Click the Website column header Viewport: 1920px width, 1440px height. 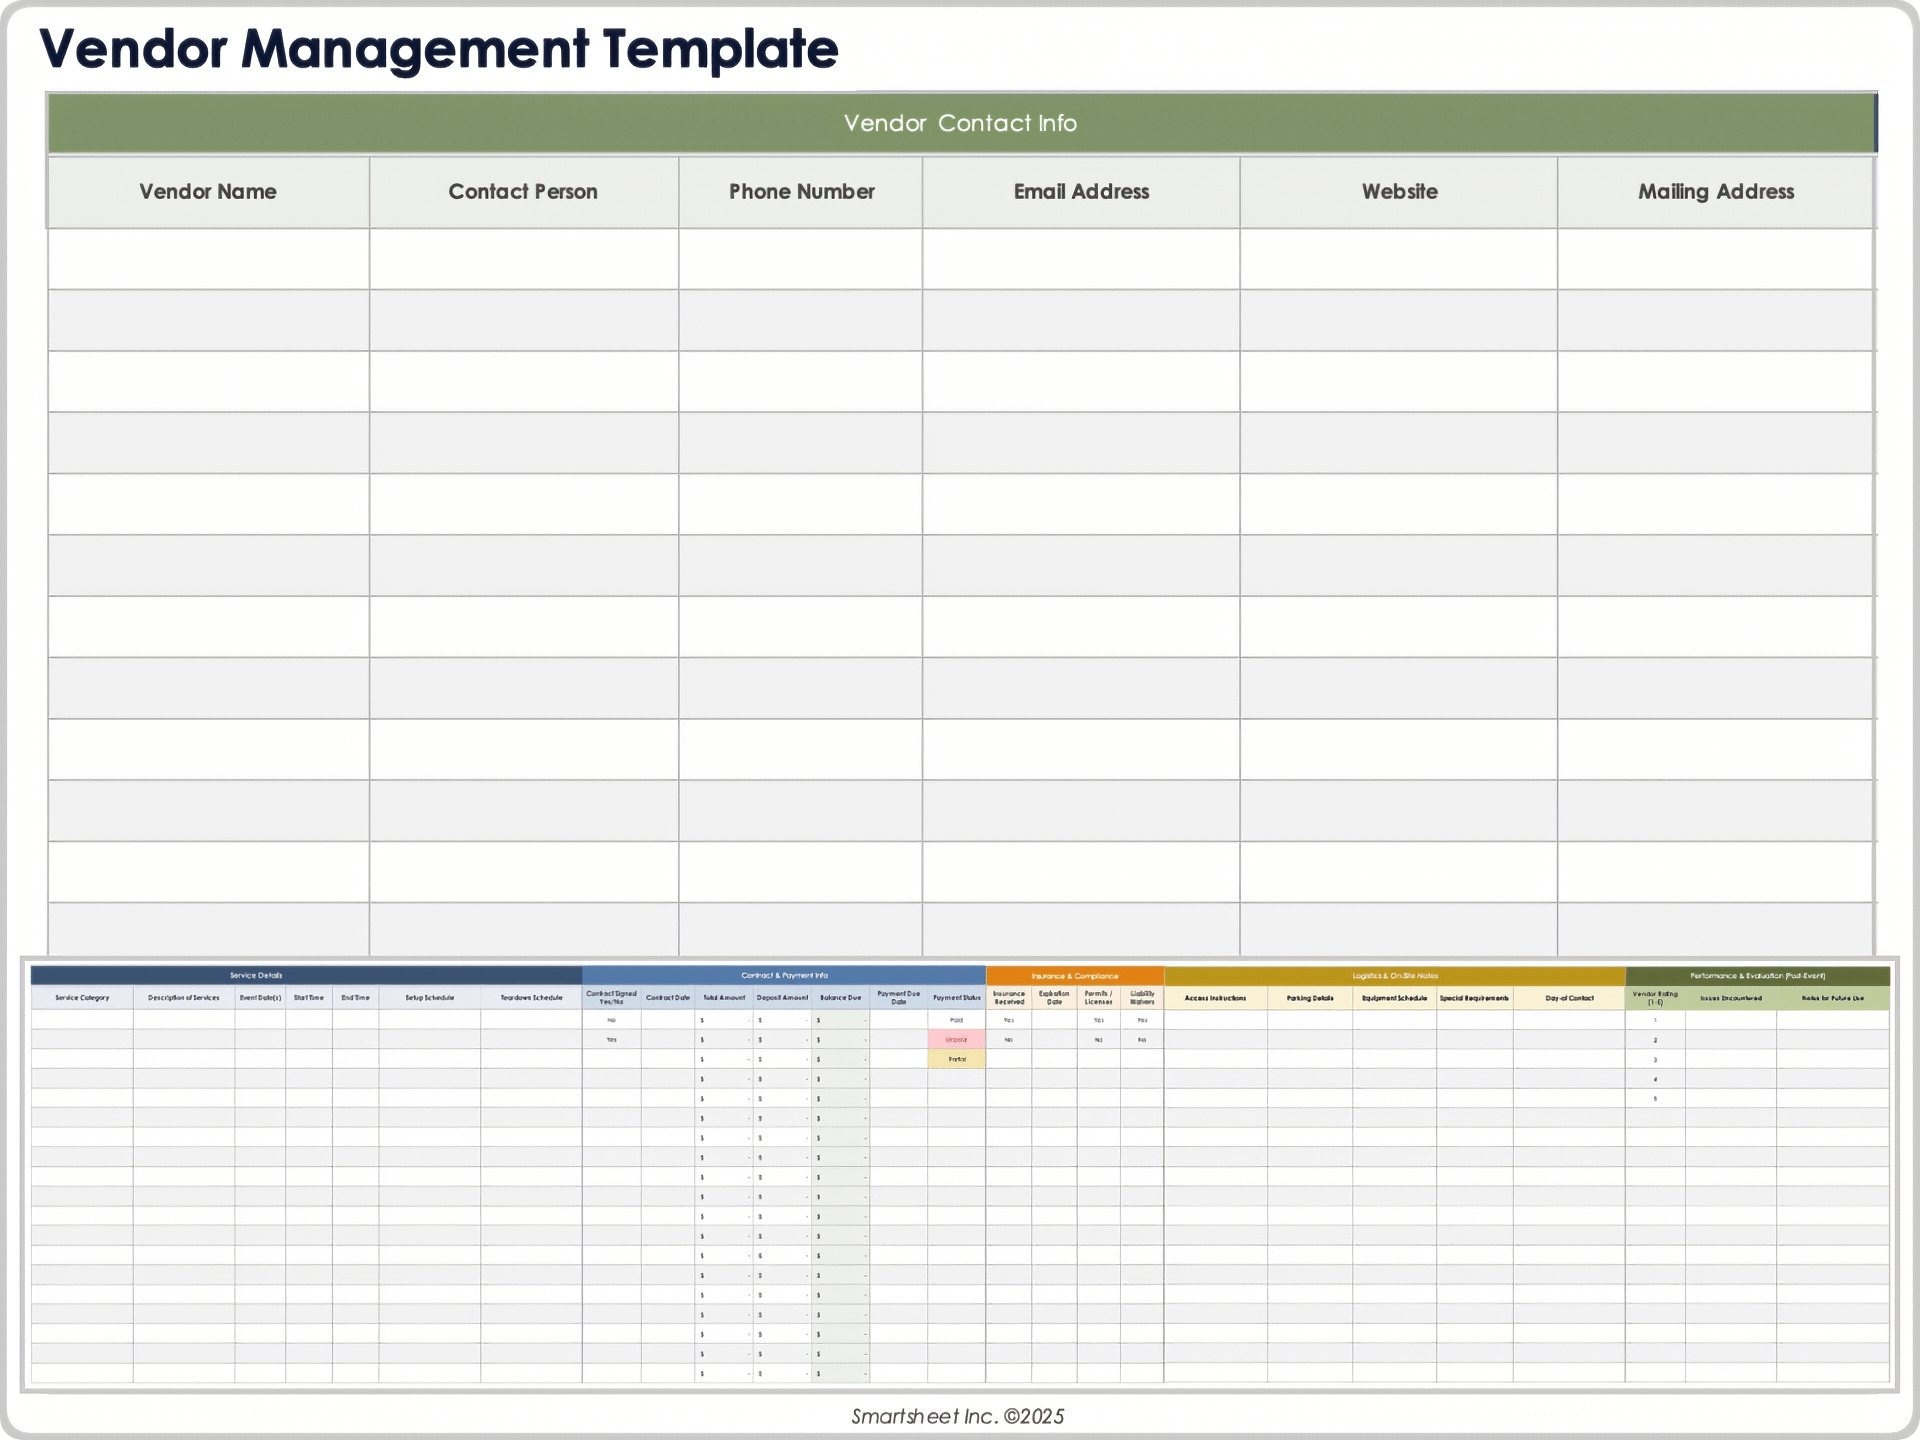[1399, 192]
